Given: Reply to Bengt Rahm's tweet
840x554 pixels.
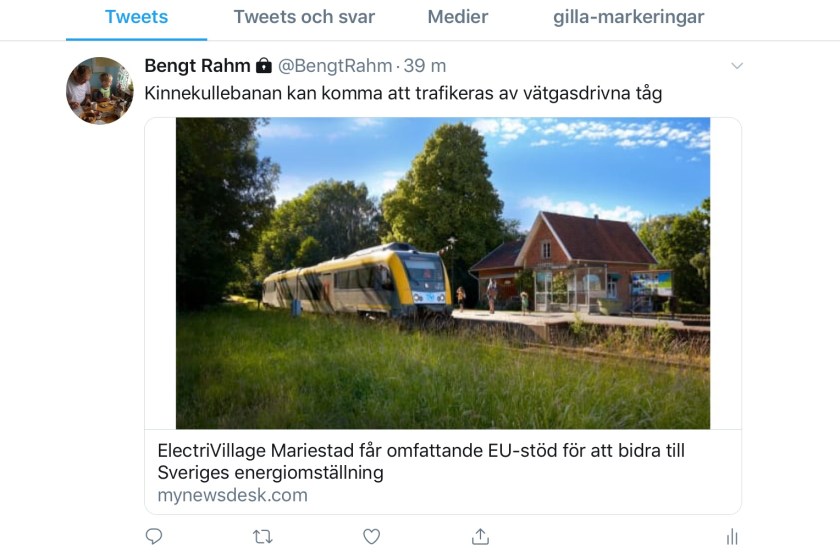Looking at the screenshot, I should pyautogui.click(x=154, y=537).
